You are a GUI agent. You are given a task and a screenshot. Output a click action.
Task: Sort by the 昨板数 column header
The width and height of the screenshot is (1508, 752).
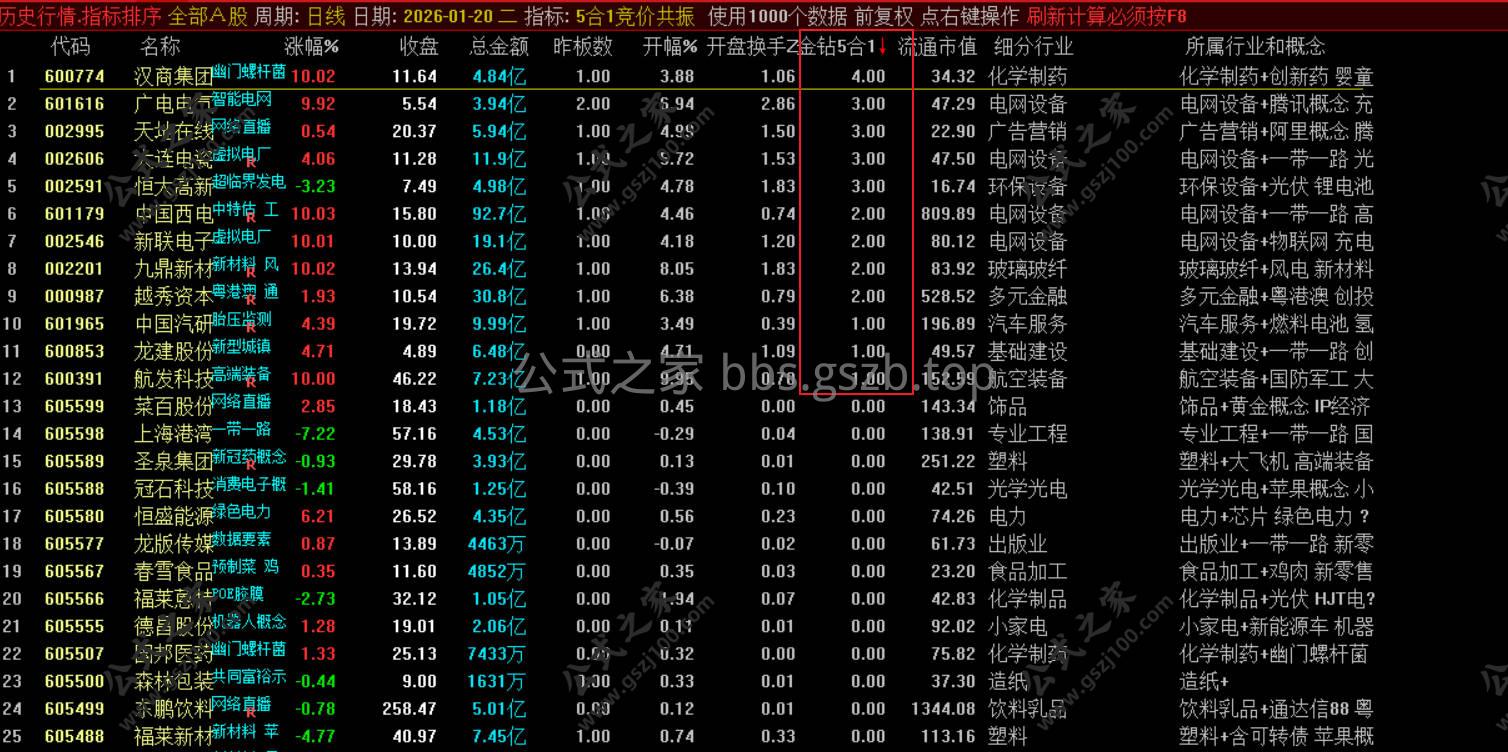(x=582, y=46)
